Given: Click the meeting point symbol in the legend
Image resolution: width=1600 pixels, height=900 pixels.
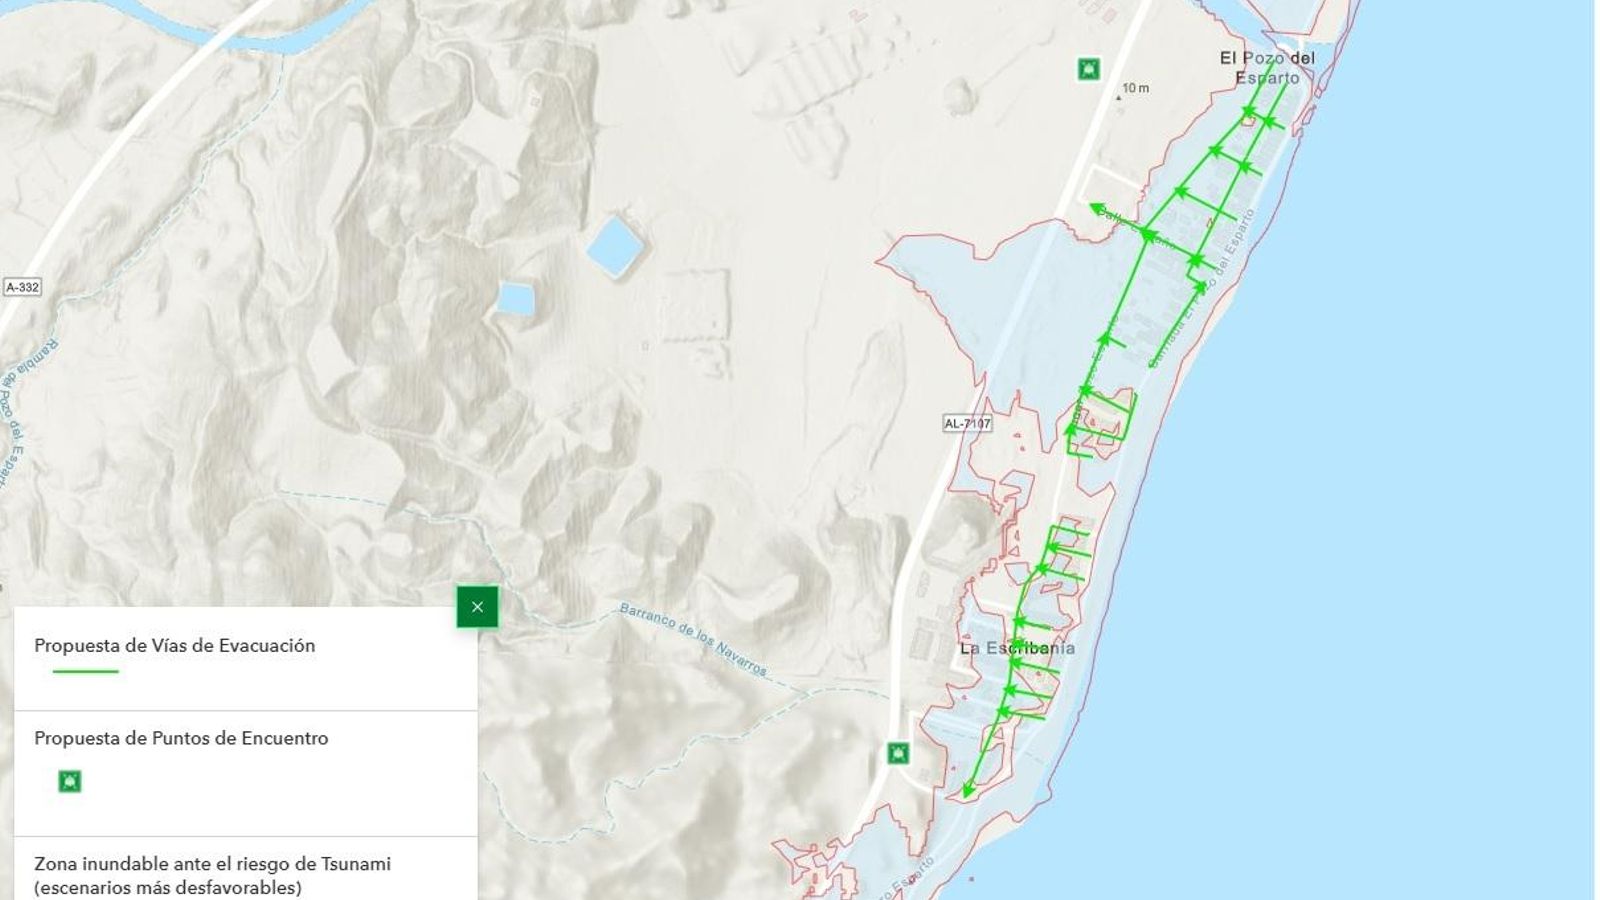Looking at the screenshot, I should [x=69, y=781].
